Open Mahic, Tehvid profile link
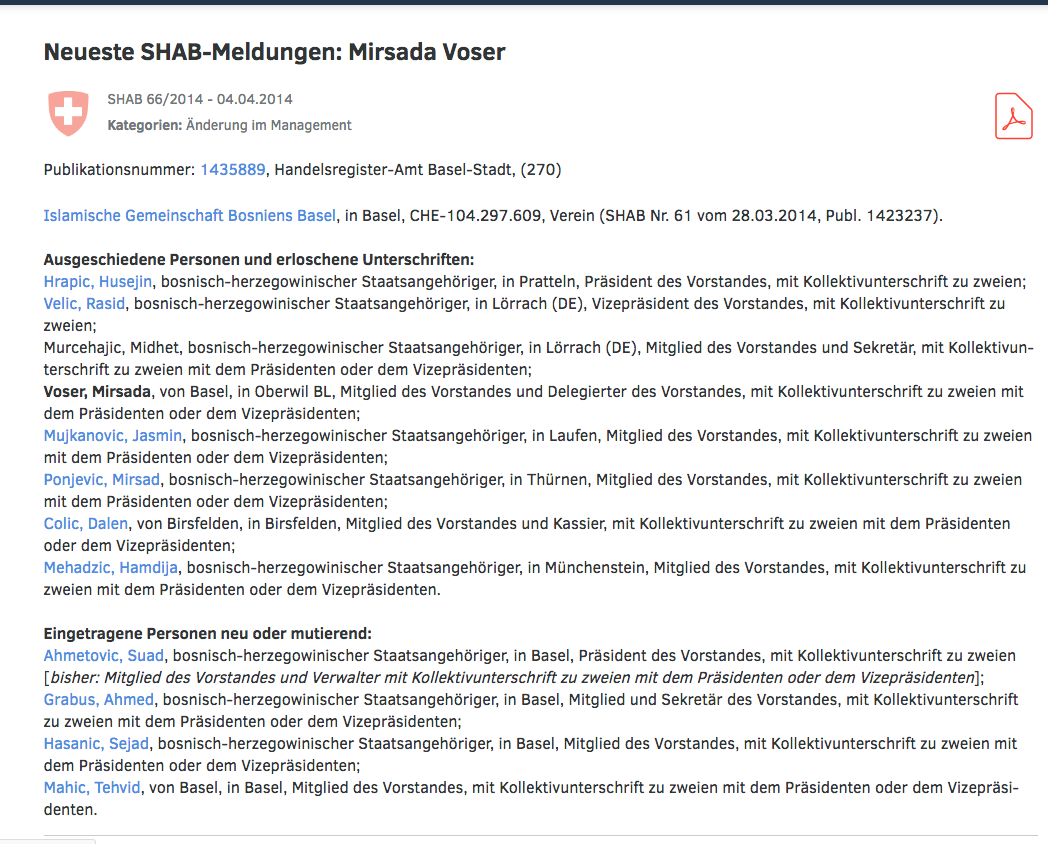 pyautogui.click(x=92, y=788)
